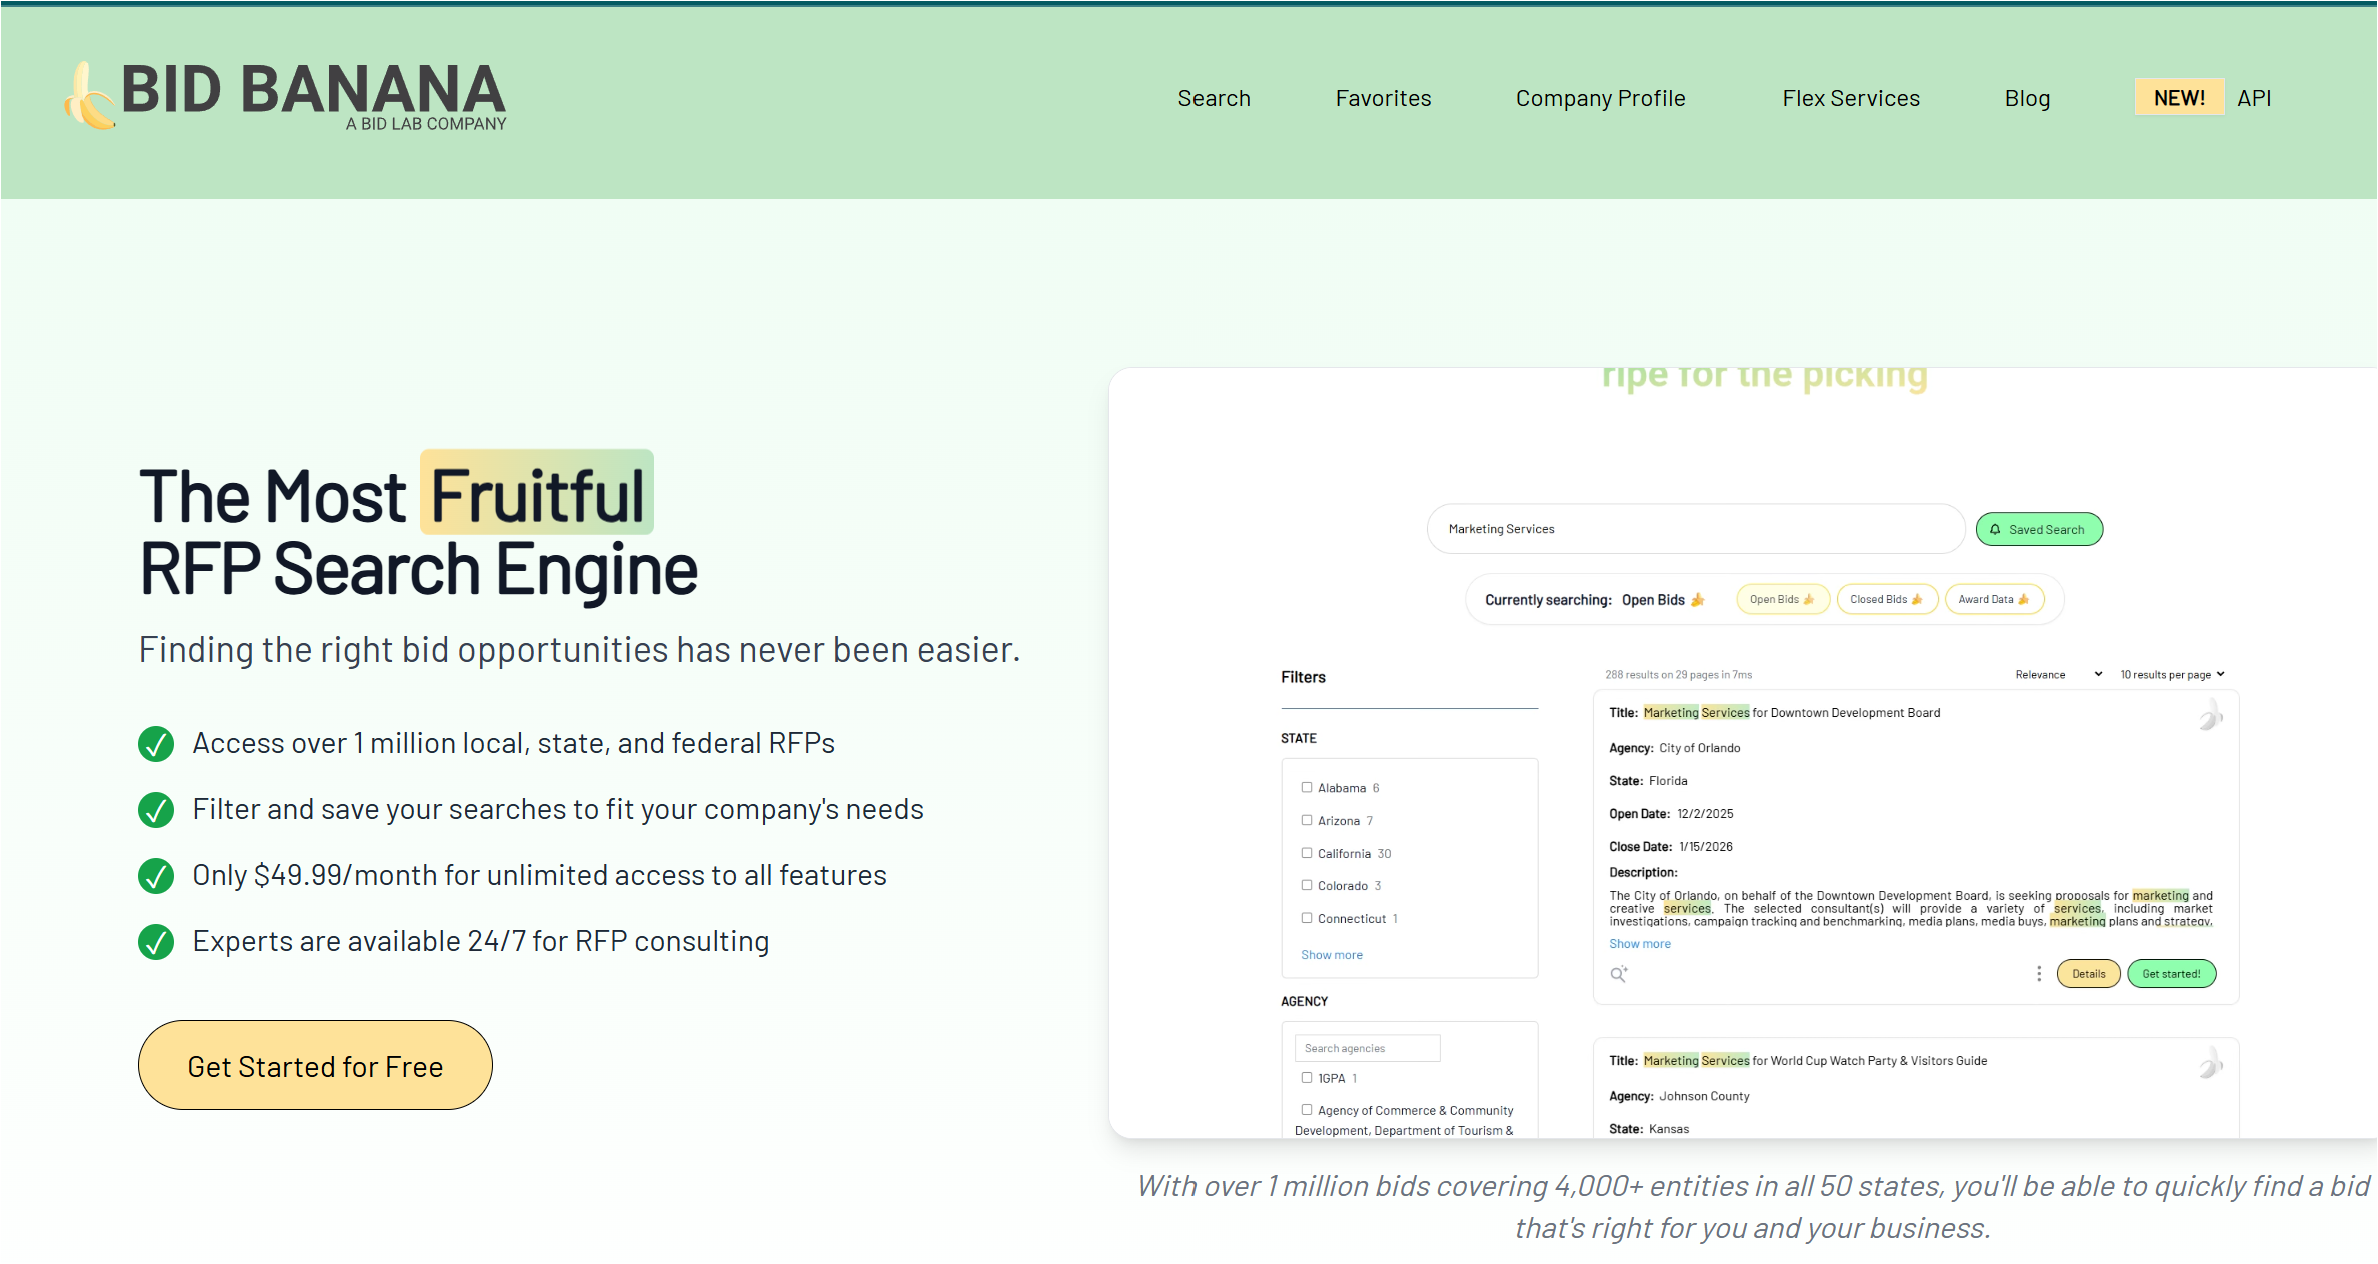Click the magnifier sparkle icon under description
2378x1264 pixels.
click(x=1619, y=974)
